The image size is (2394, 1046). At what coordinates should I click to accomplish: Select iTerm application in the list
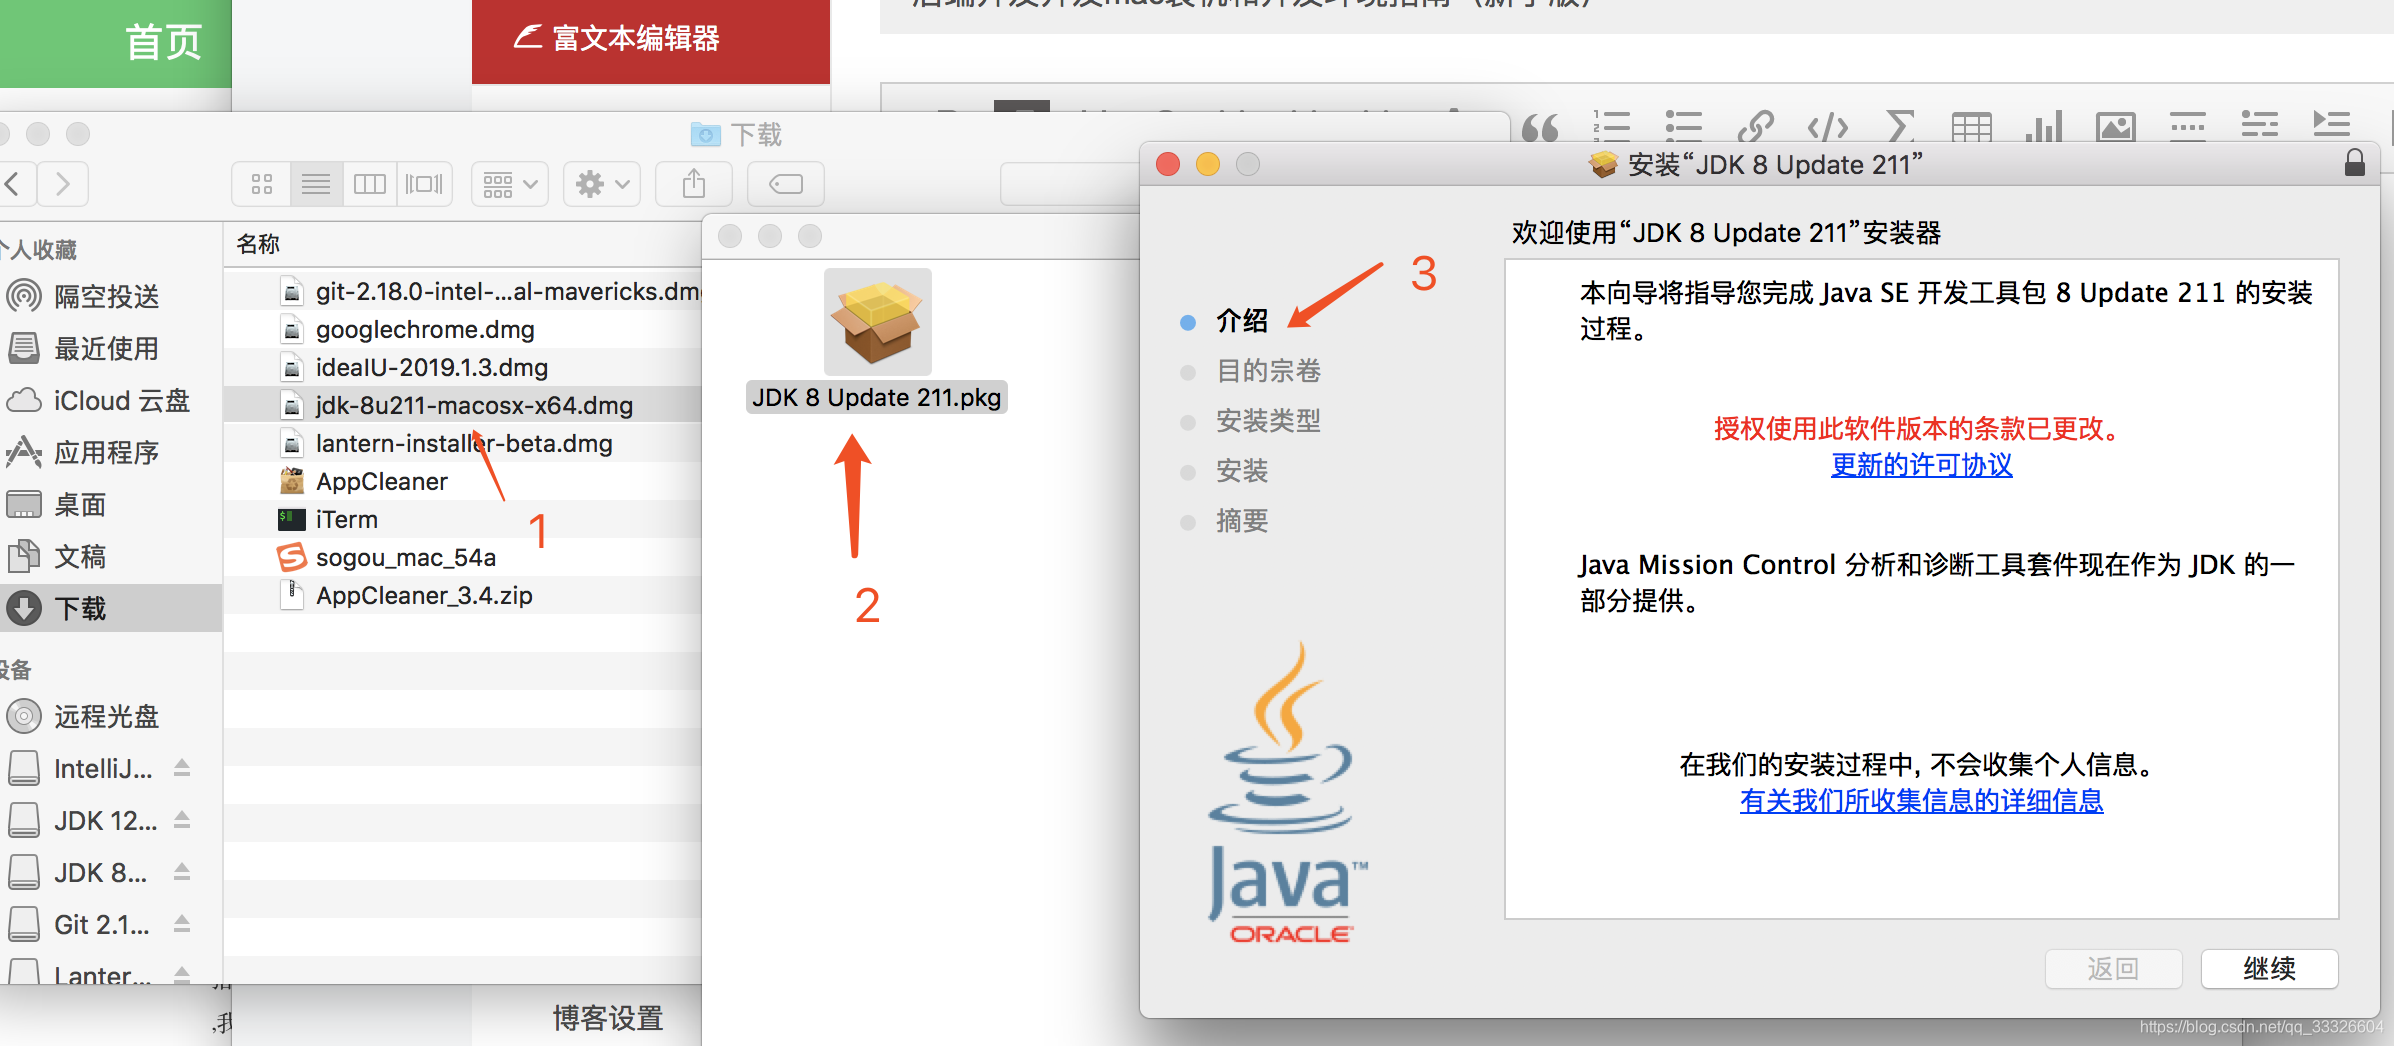pos(463,519)
